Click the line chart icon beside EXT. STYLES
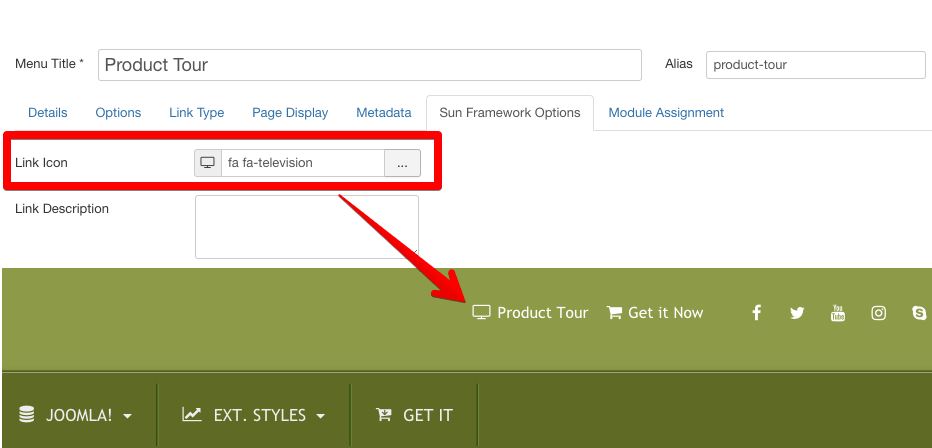 (x=192, y=414)
